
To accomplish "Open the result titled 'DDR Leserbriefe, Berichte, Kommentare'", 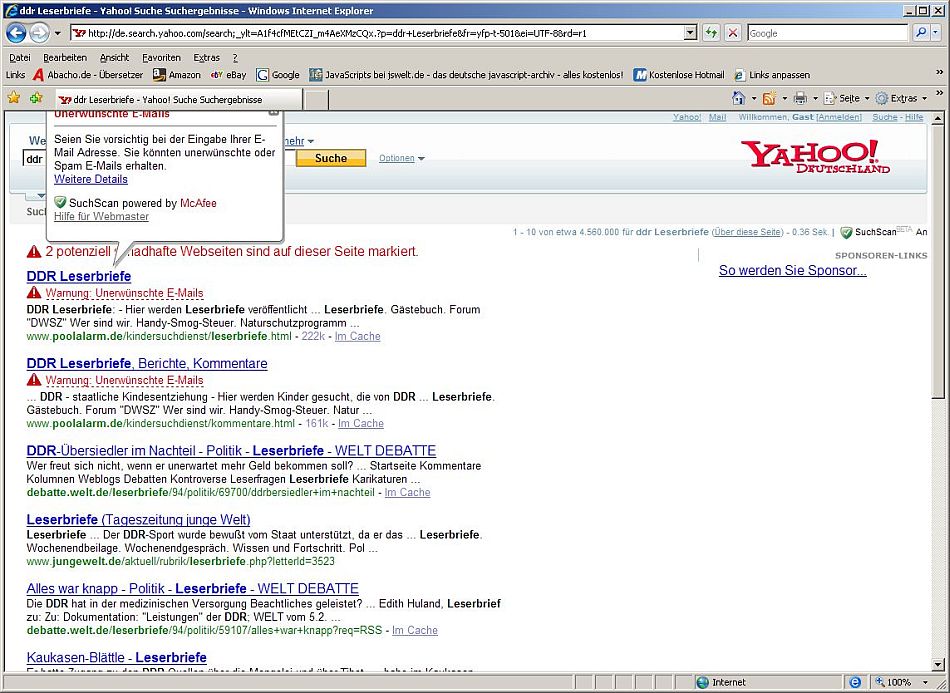I will pos(147,363).
